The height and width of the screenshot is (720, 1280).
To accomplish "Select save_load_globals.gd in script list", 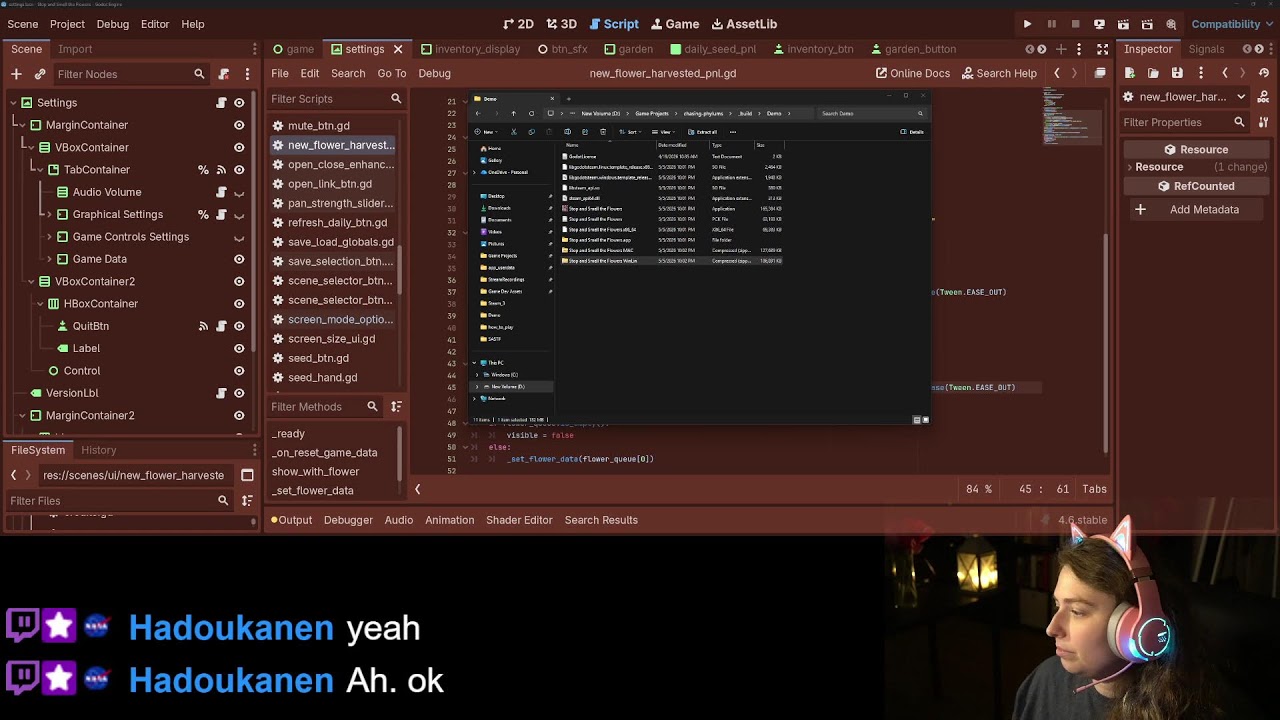I will click(334, 242).
